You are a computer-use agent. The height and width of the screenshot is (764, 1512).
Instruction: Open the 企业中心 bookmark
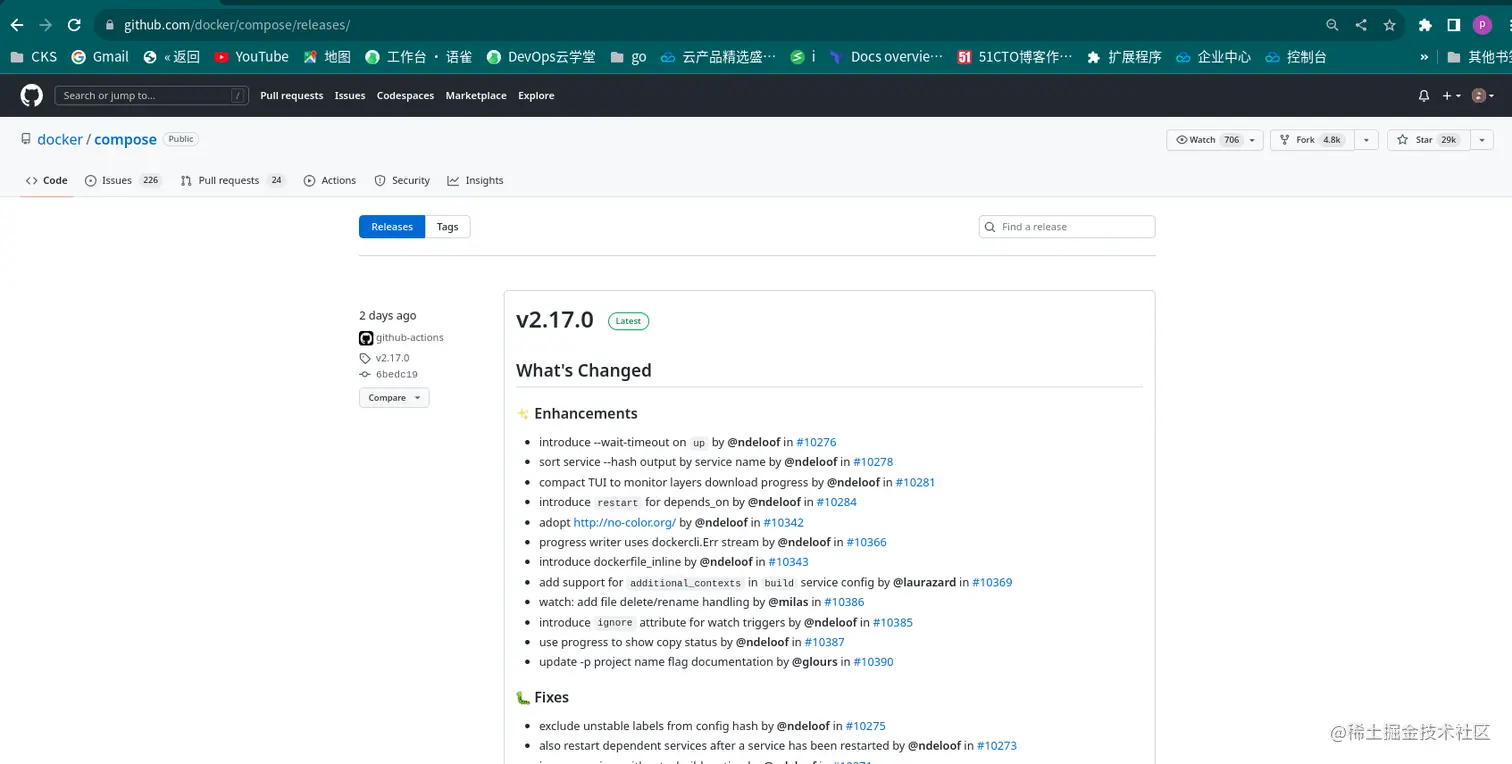(1214, 57)
